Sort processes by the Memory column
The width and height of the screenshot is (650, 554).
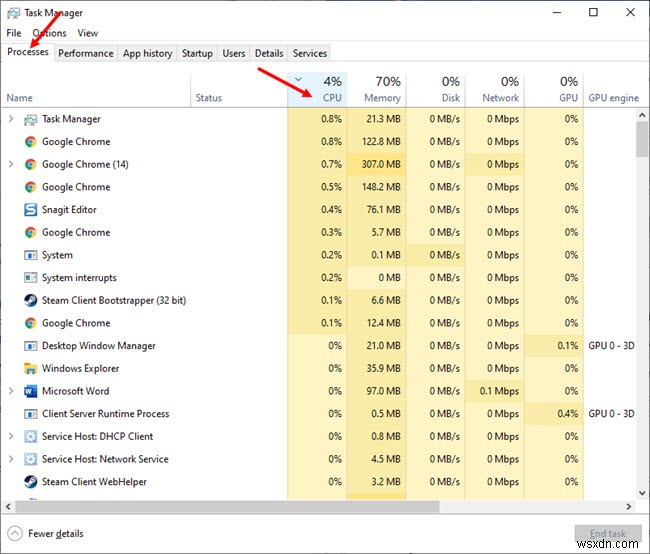[x=376, y=90]
